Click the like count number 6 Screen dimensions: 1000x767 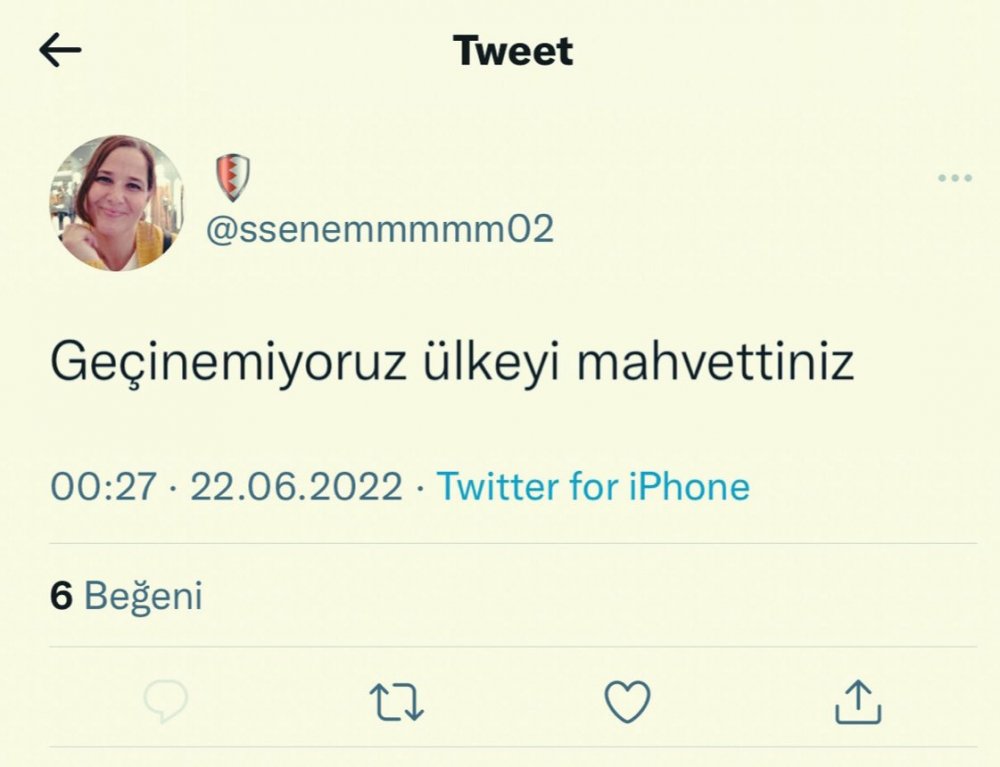click(62, 596)
